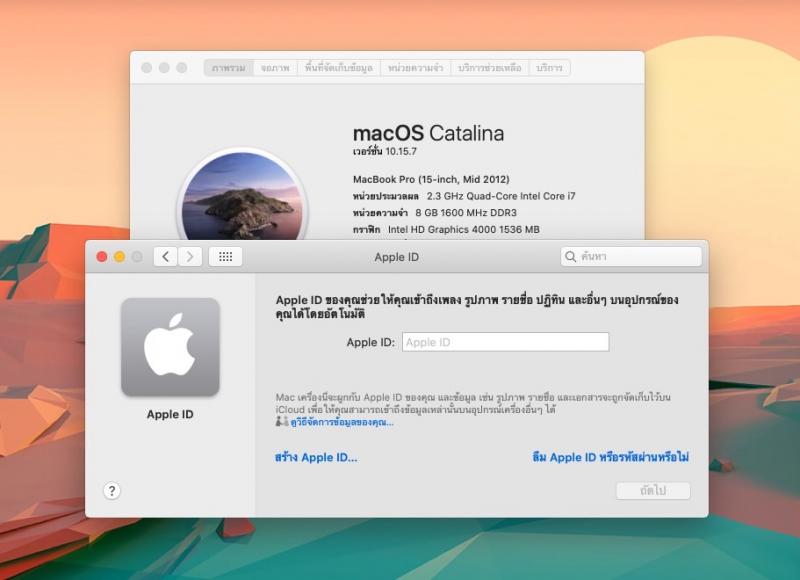This screenshot has height=580, width=800.
Task: Click the large Apple ID logo icon
Action: [170, 346]
